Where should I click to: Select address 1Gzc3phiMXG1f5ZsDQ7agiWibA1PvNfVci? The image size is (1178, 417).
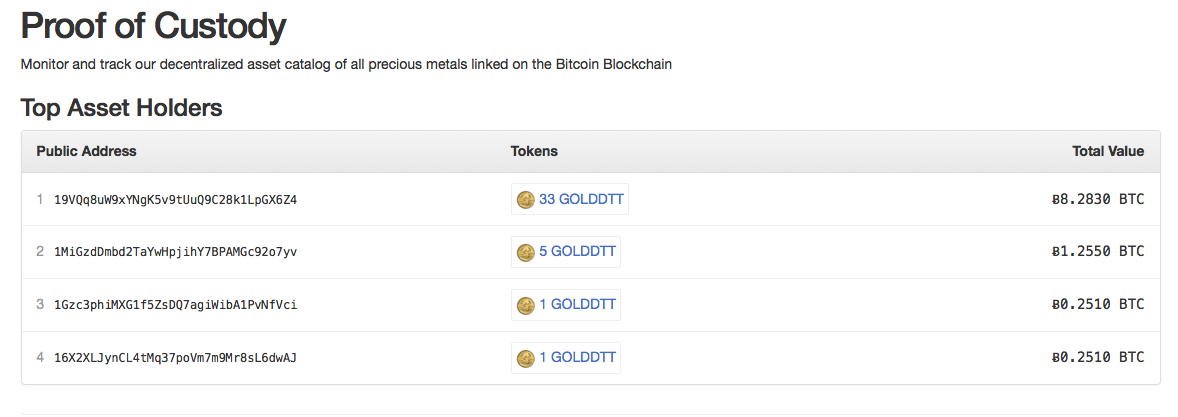click(176, 305)
